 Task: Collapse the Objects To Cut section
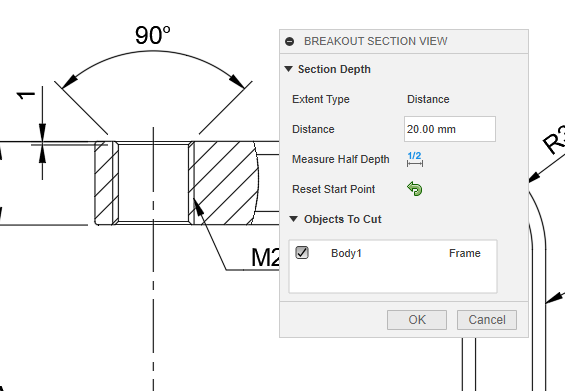294,219
